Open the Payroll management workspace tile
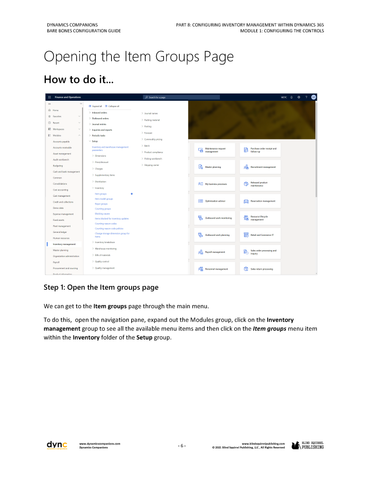The image size is (371, 480). coord(214,252)
